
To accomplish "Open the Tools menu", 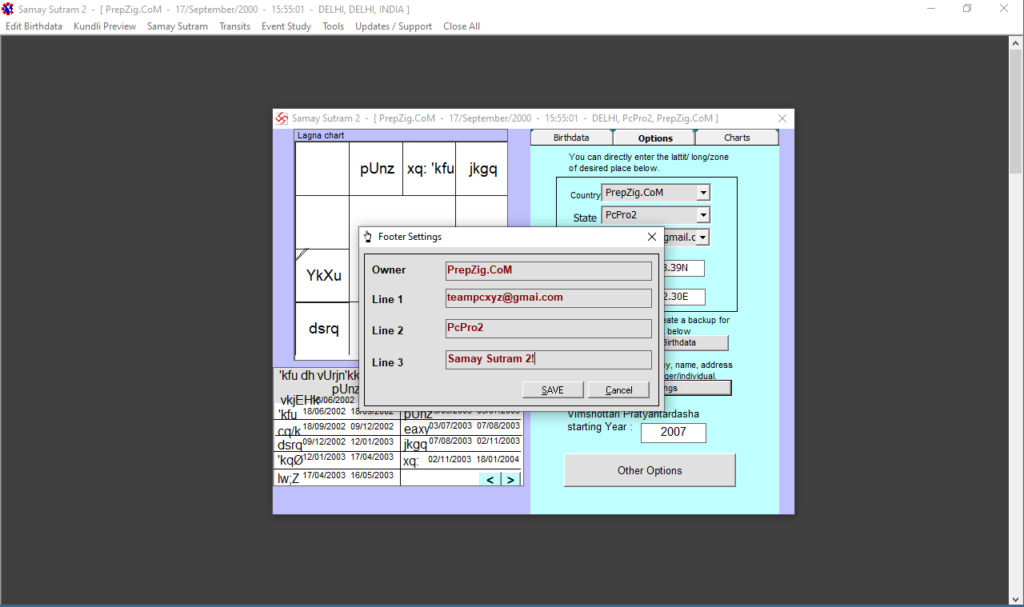I will pyautogui.click(x=333, y=26).
